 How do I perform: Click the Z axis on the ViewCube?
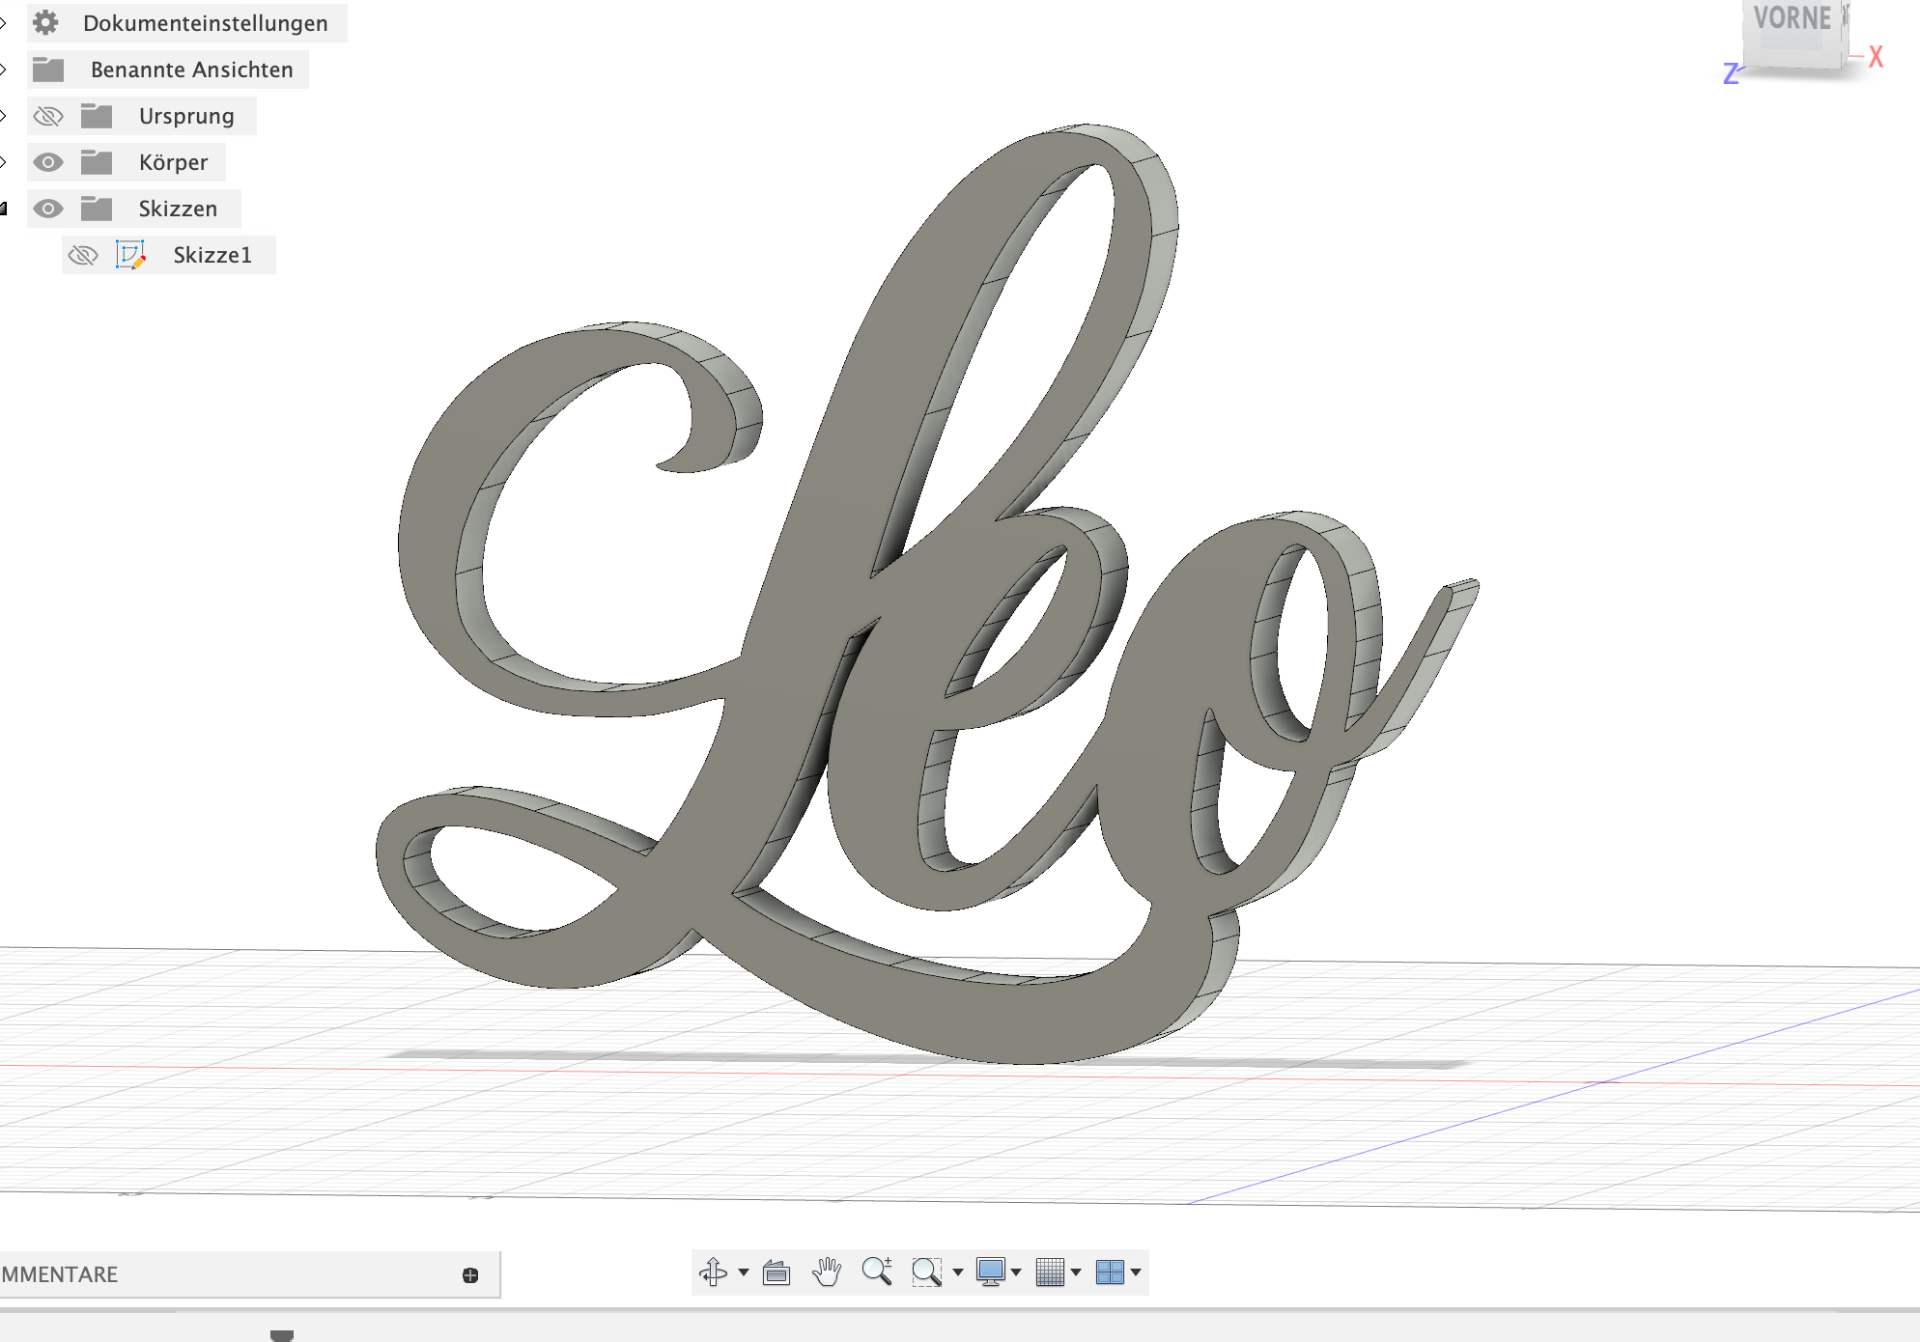pos(1731,74)
